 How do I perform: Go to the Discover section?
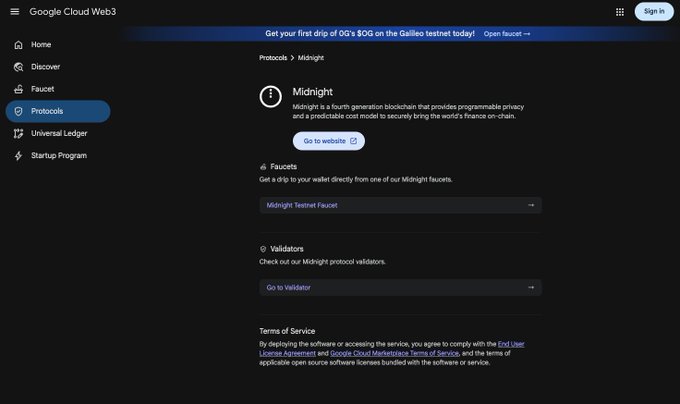58,67
